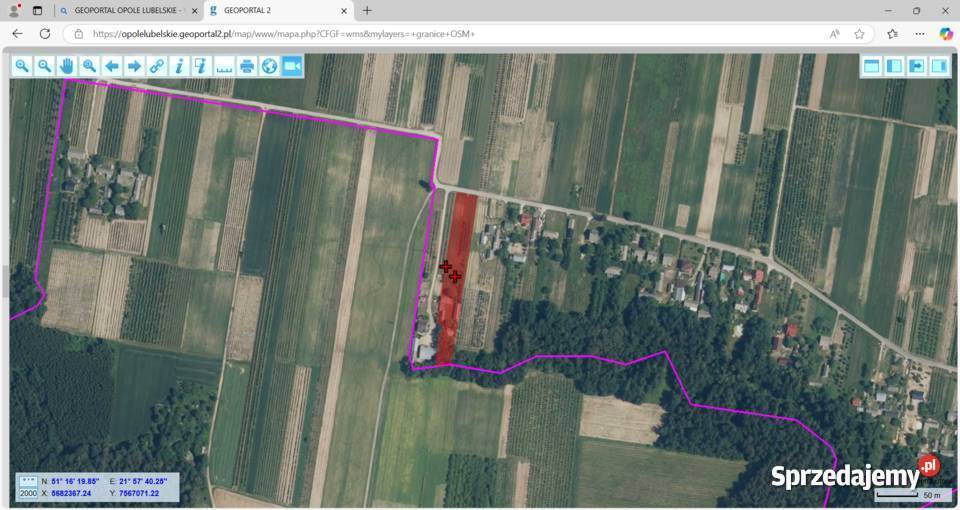Select the zoom out magnifier tool
Image resolution: width=960 pixels, height=510 pixels.
pyautogui.click(x=44, y=66)
